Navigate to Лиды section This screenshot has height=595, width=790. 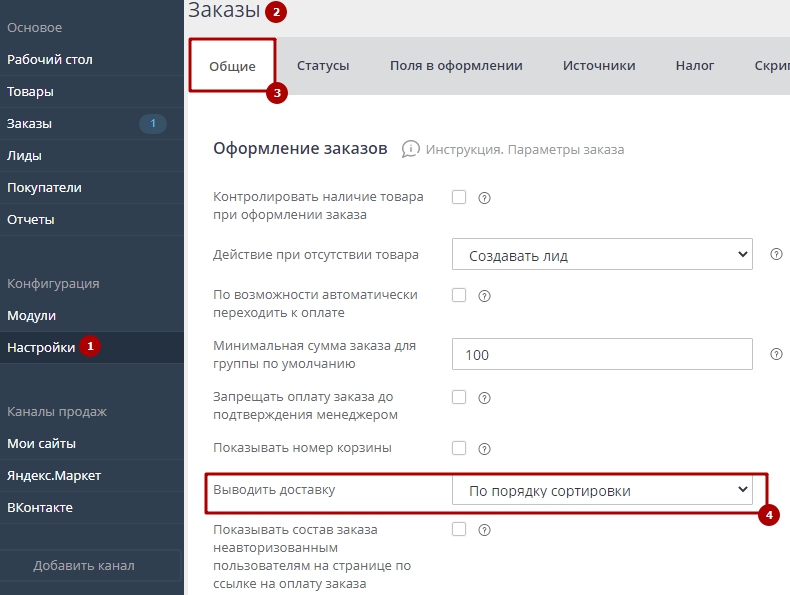[92, 156]
